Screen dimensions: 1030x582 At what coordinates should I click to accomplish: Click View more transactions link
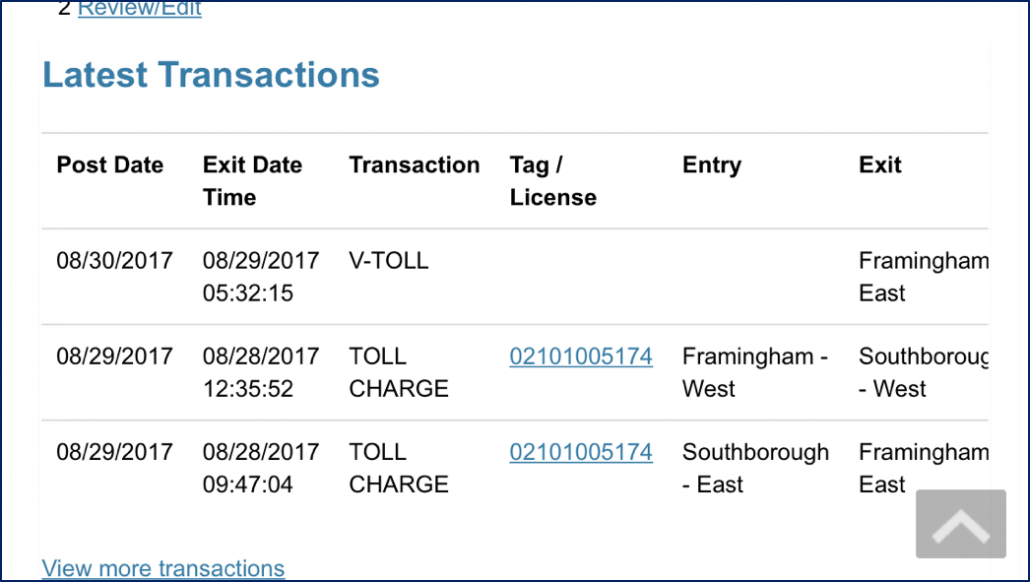pos(163,569)
